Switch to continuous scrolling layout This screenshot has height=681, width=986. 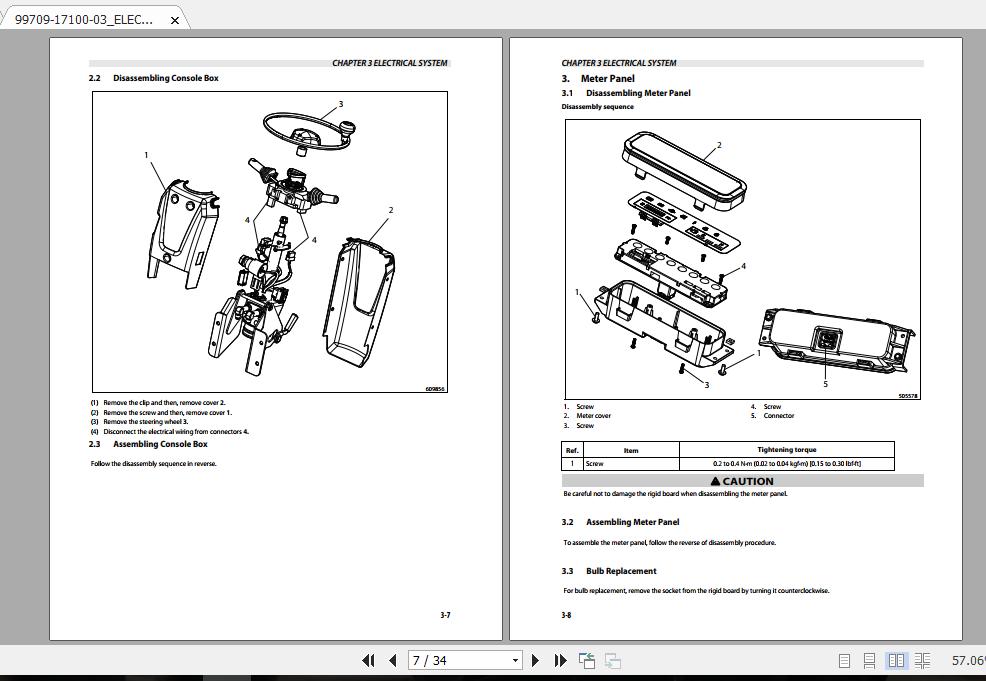point(870,660)
